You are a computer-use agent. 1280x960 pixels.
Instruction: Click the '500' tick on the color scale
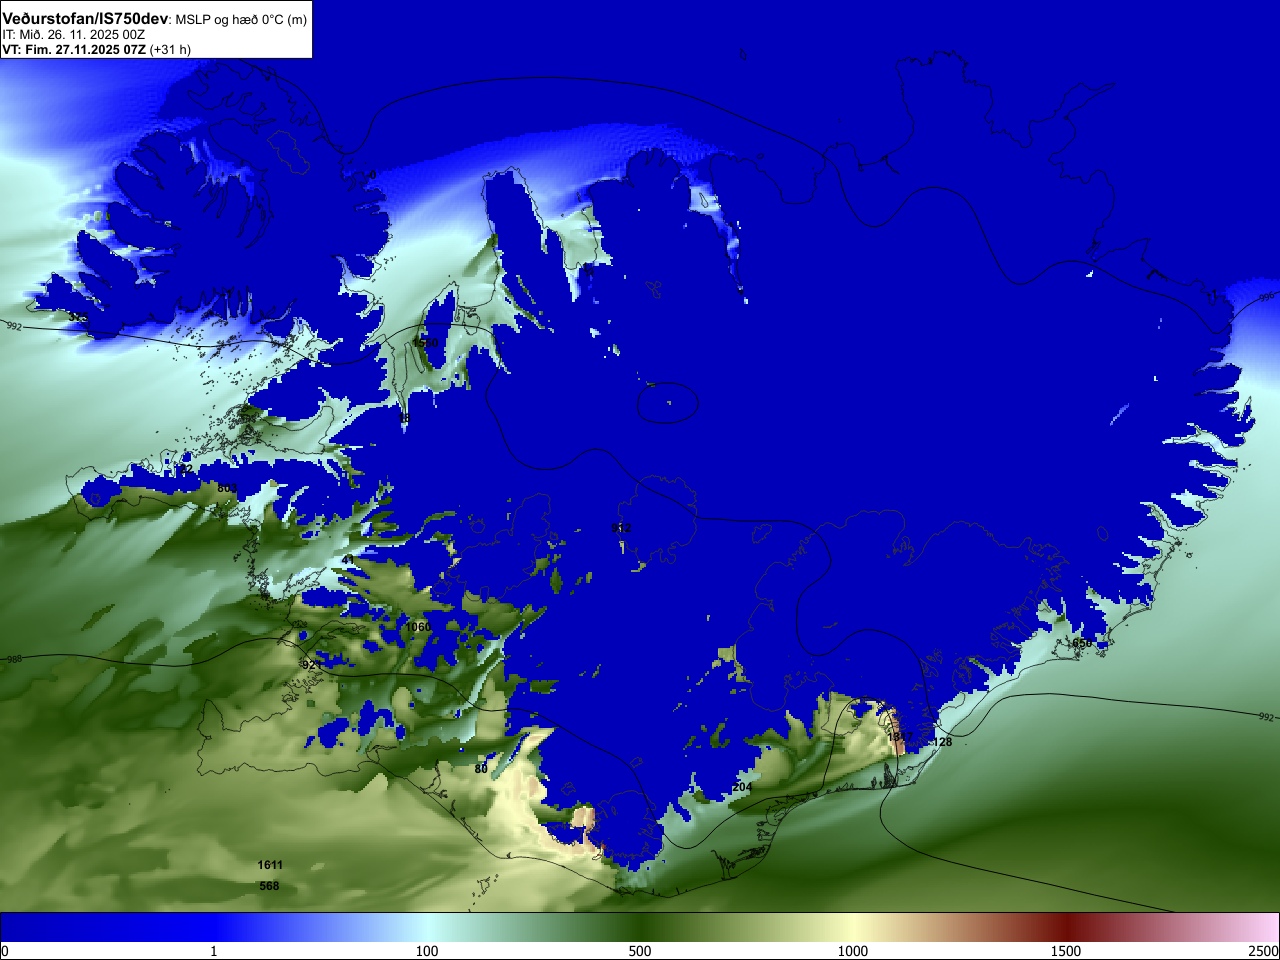640,951
